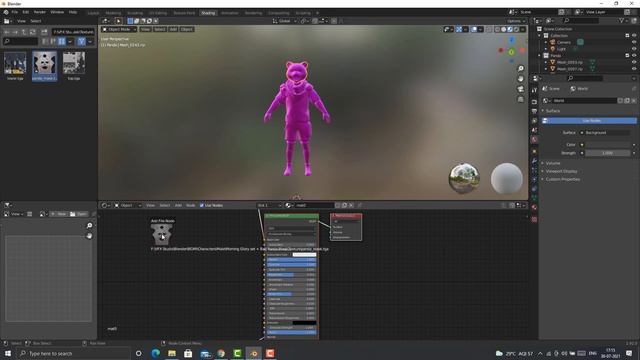Viewport: 640px width, 360px height.
Task: Switch perspective/orthographic grid icon in viewport
Action: pyautogui.click(x=520, y=99)
